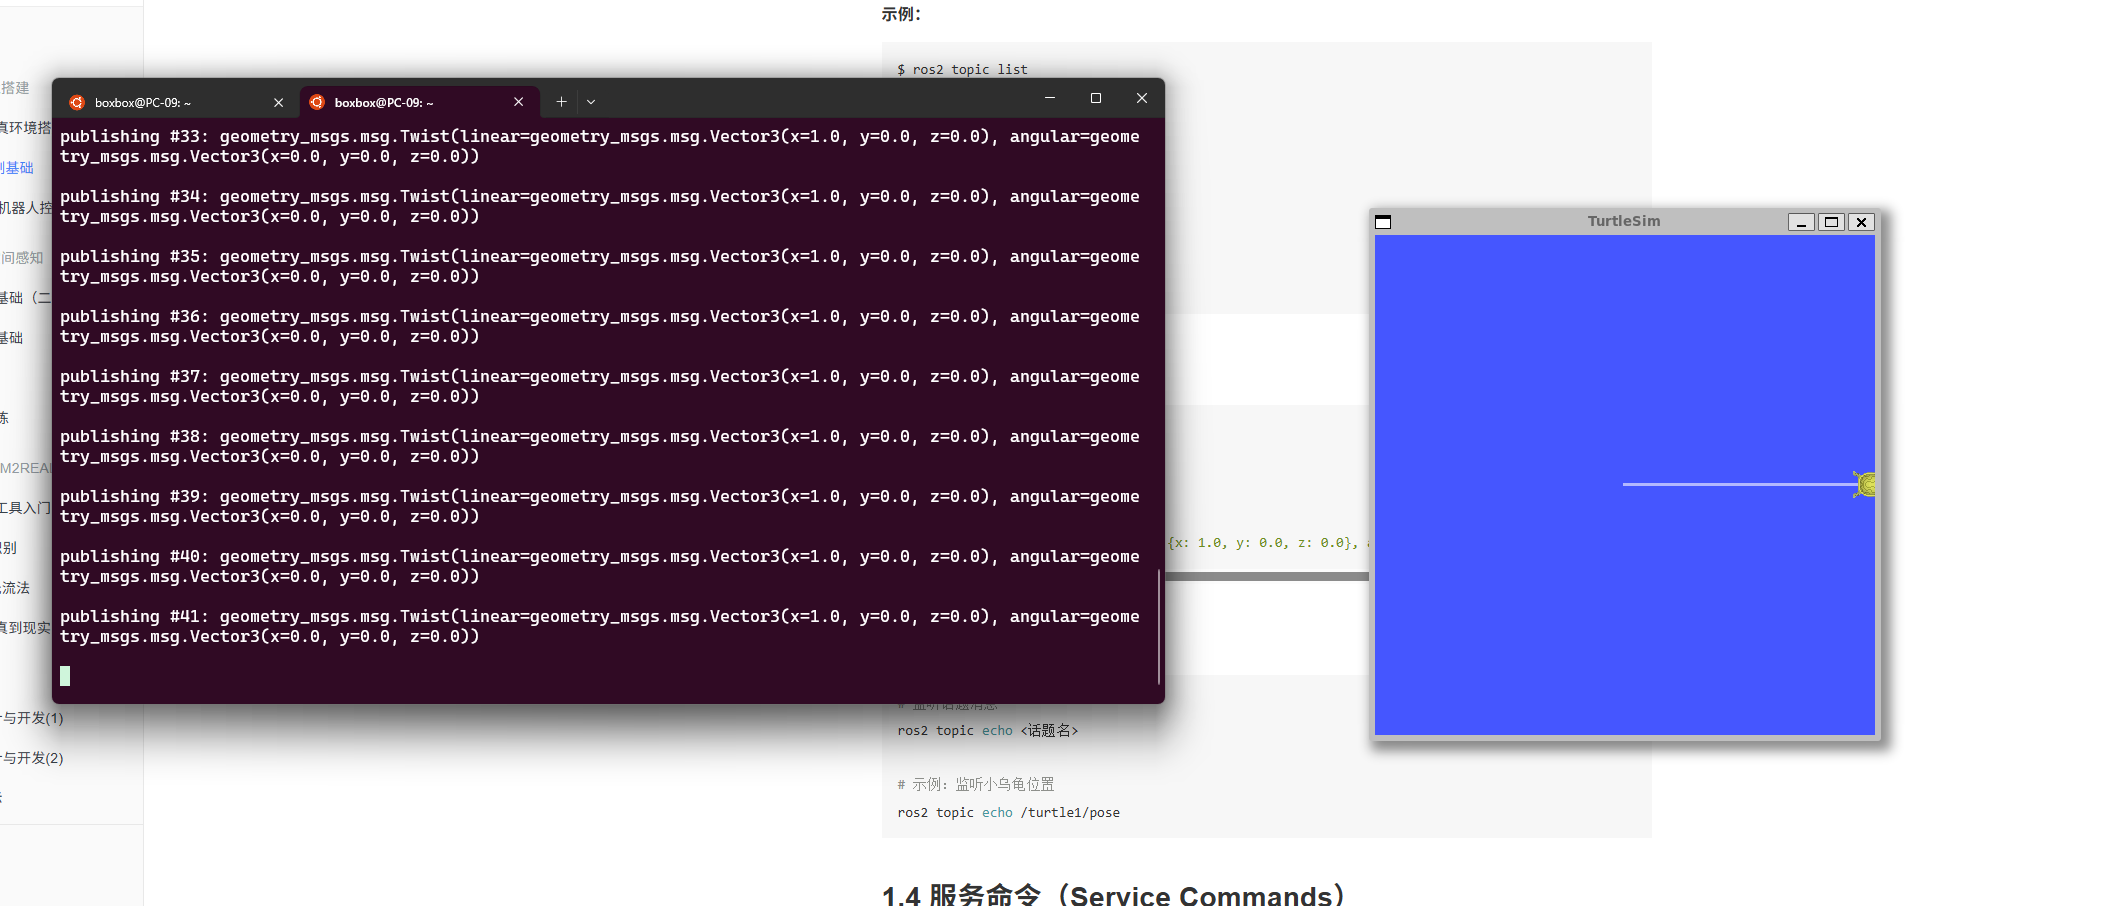Close the inactive terminal tab
The height and width of the screenshot is (906, 2114).
coord(278,102)
